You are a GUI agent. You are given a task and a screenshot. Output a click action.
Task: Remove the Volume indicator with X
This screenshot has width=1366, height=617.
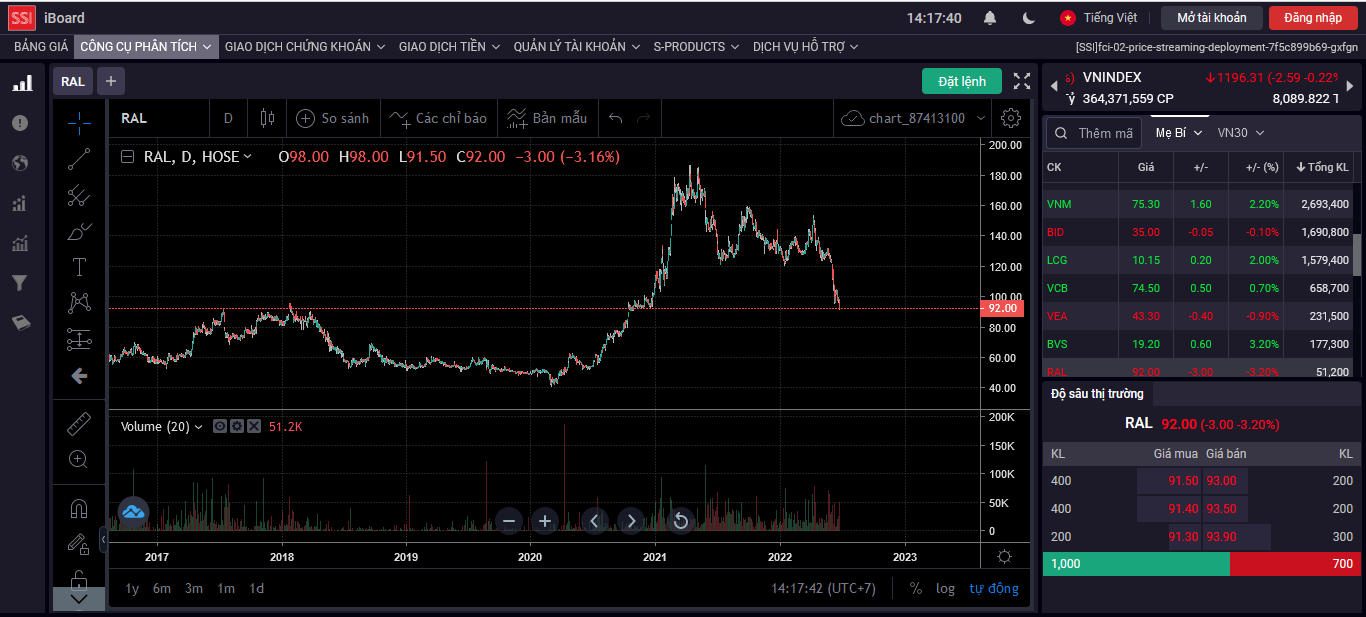(254, 427)
